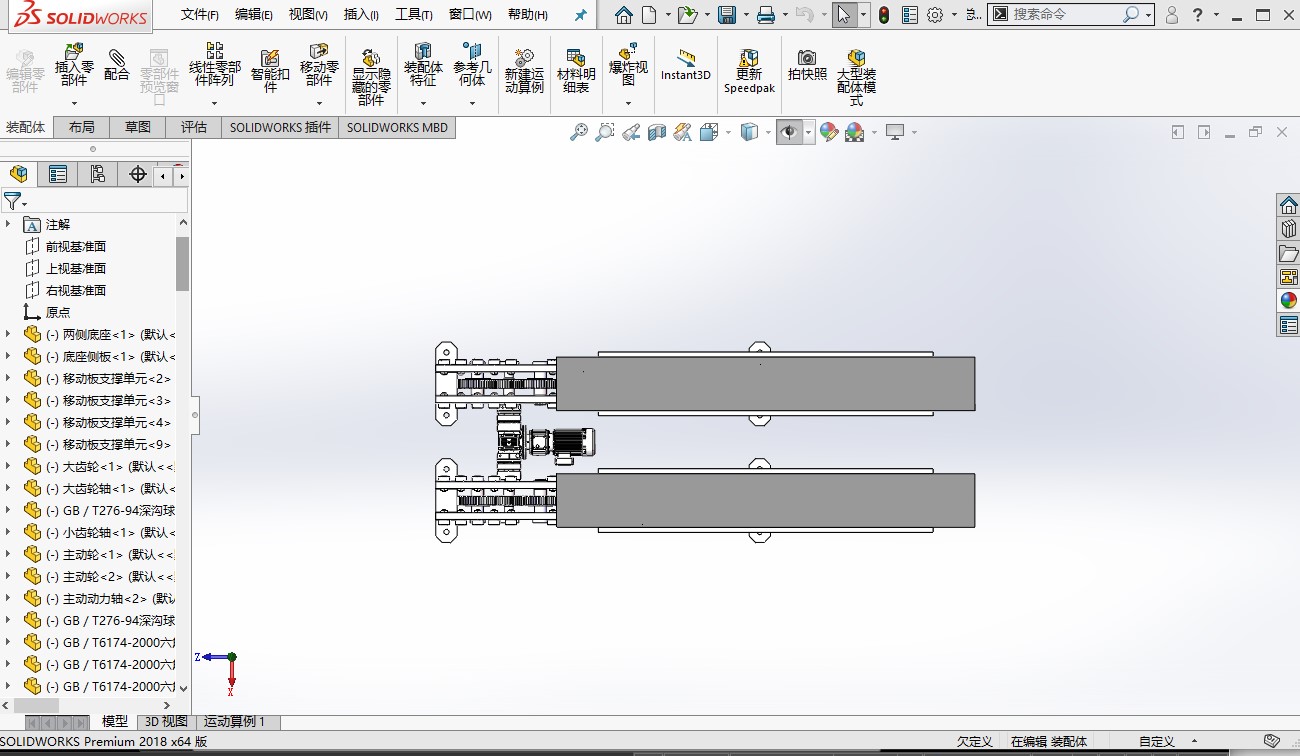Switch to the SOLIDWORKS MBD tab

click(x=397, y=127)
